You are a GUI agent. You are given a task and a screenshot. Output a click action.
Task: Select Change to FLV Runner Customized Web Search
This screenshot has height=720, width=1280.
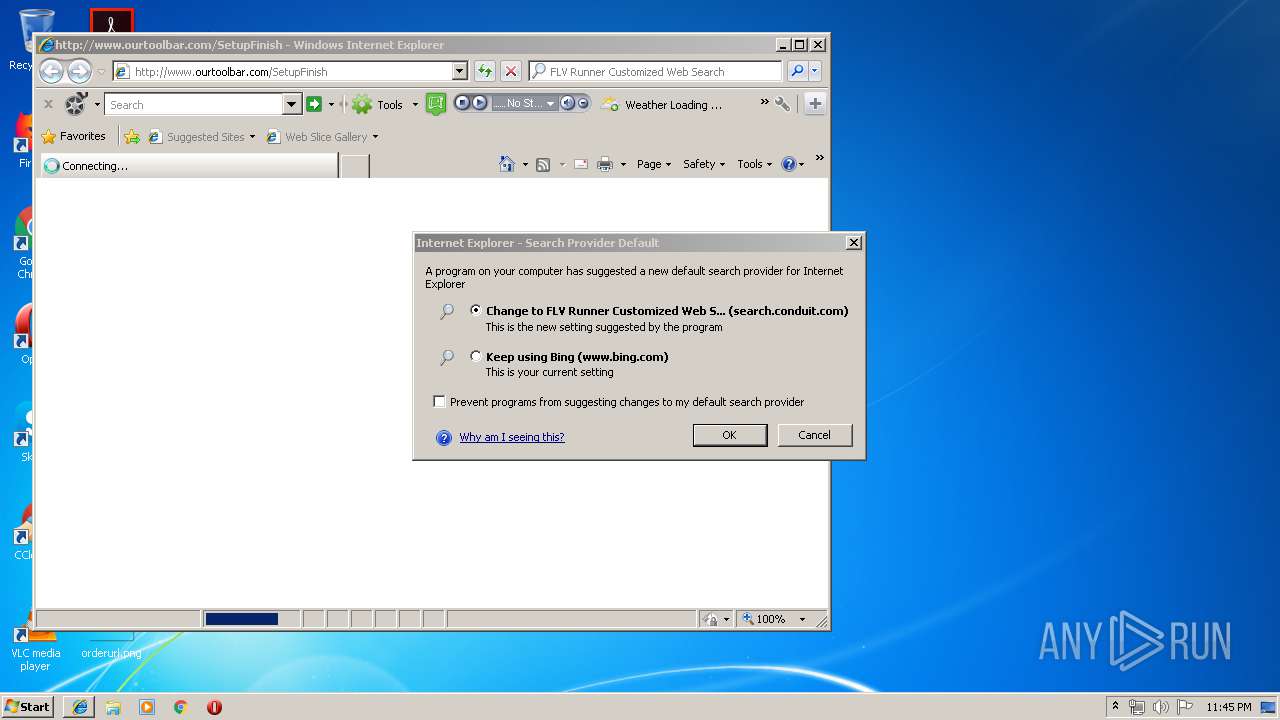(475, 310)
